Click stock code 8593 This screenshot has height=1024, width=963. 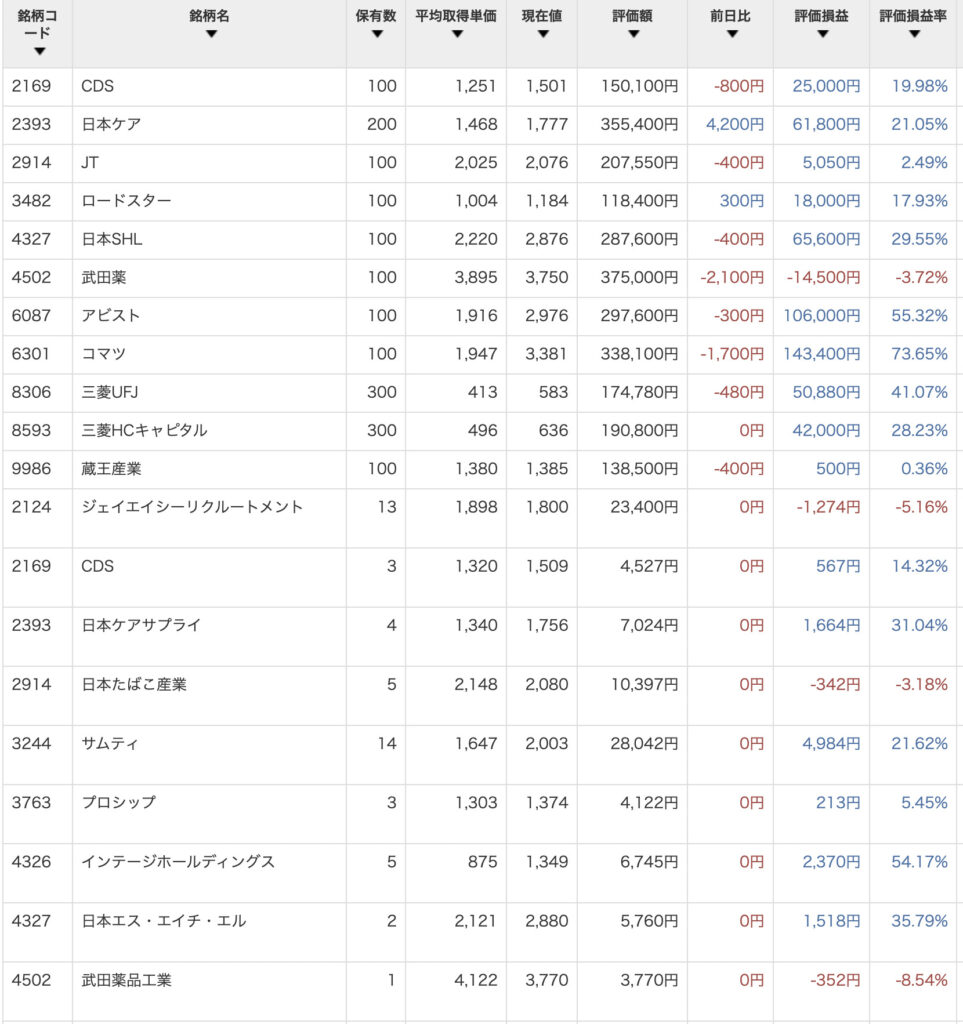(x=31, y=430)
